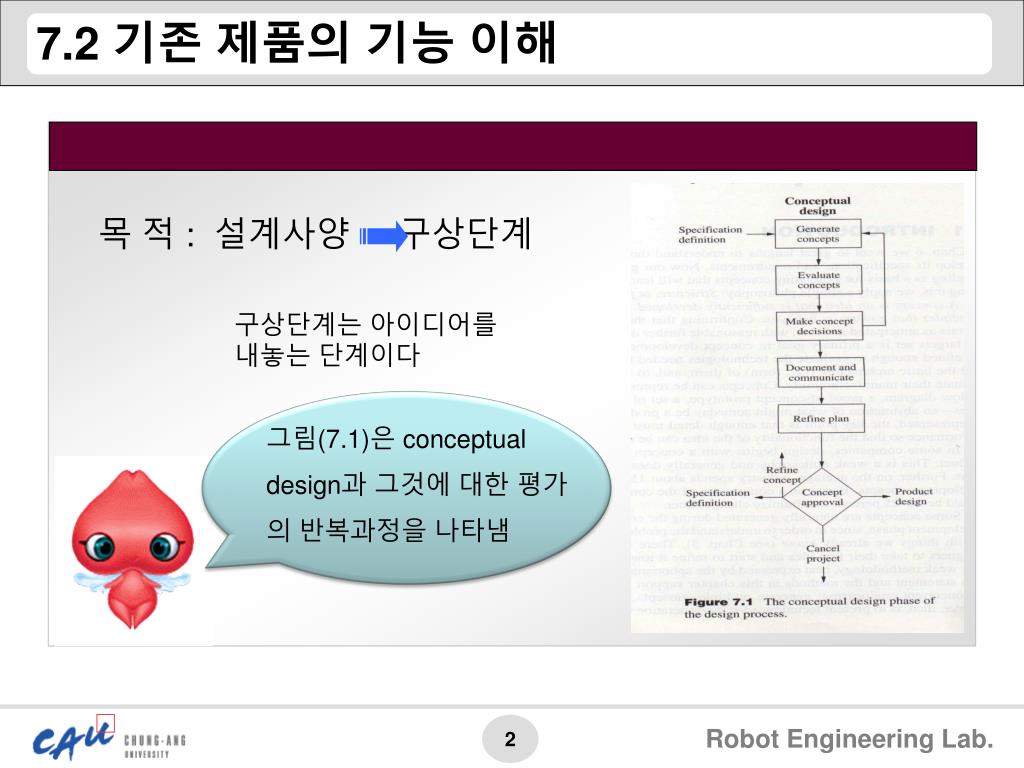Click the 'Robot Engineering Lab.' footer text
The image size is (1024, 768).
(850, 739)
